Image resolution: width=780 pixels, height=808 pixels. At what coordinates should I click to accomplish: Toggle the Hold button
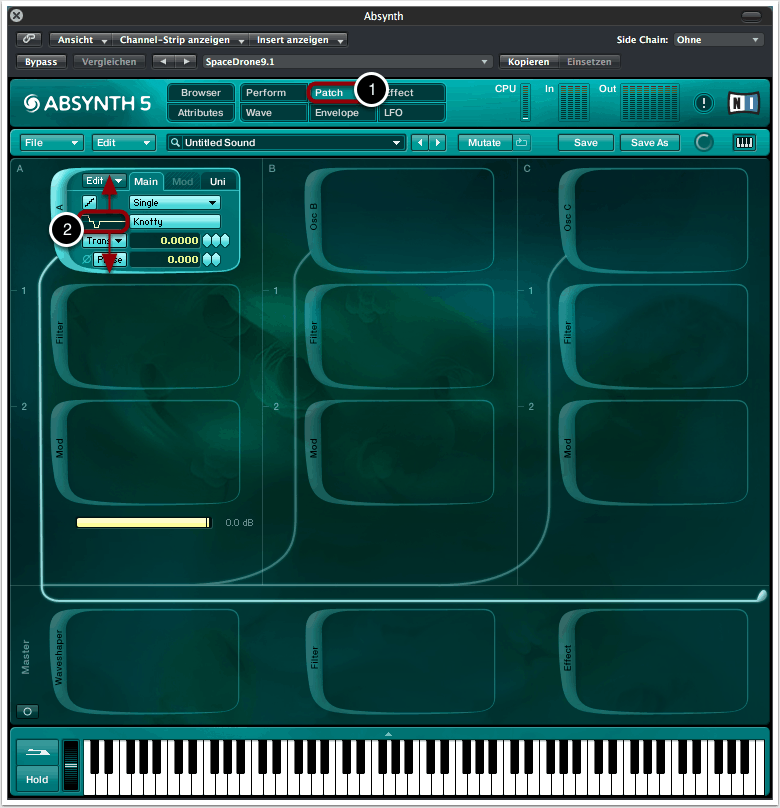[37, 779]
